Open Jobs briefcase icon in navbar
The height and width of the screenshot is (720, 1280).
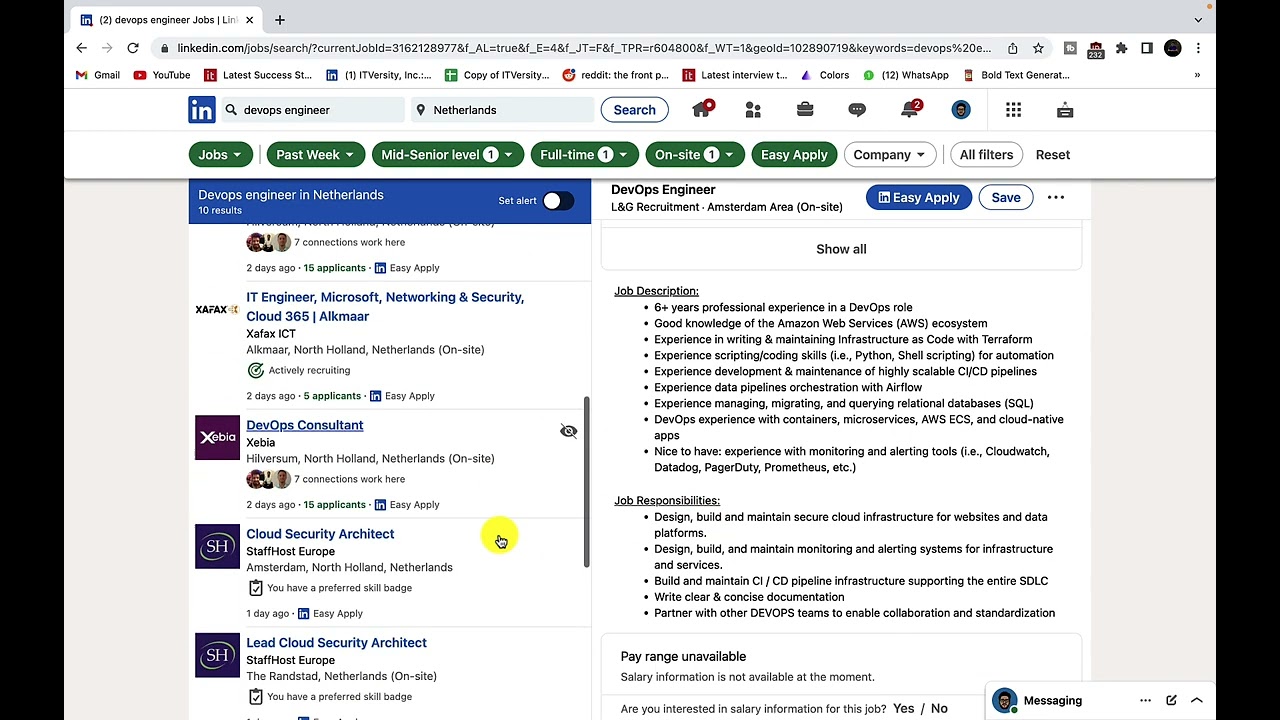[x=805, y=110]
